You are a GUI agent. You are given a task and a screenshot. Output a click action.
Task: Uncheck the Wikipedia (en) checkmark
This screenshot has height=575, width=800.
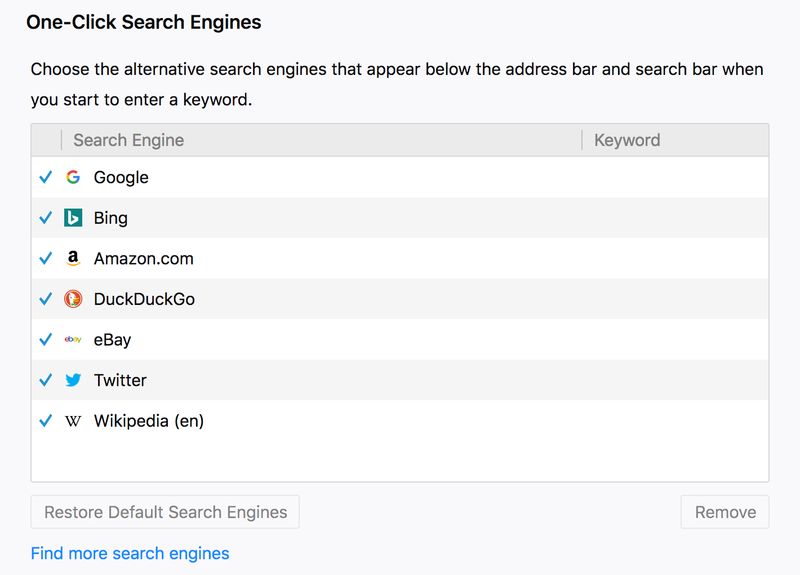46,421
